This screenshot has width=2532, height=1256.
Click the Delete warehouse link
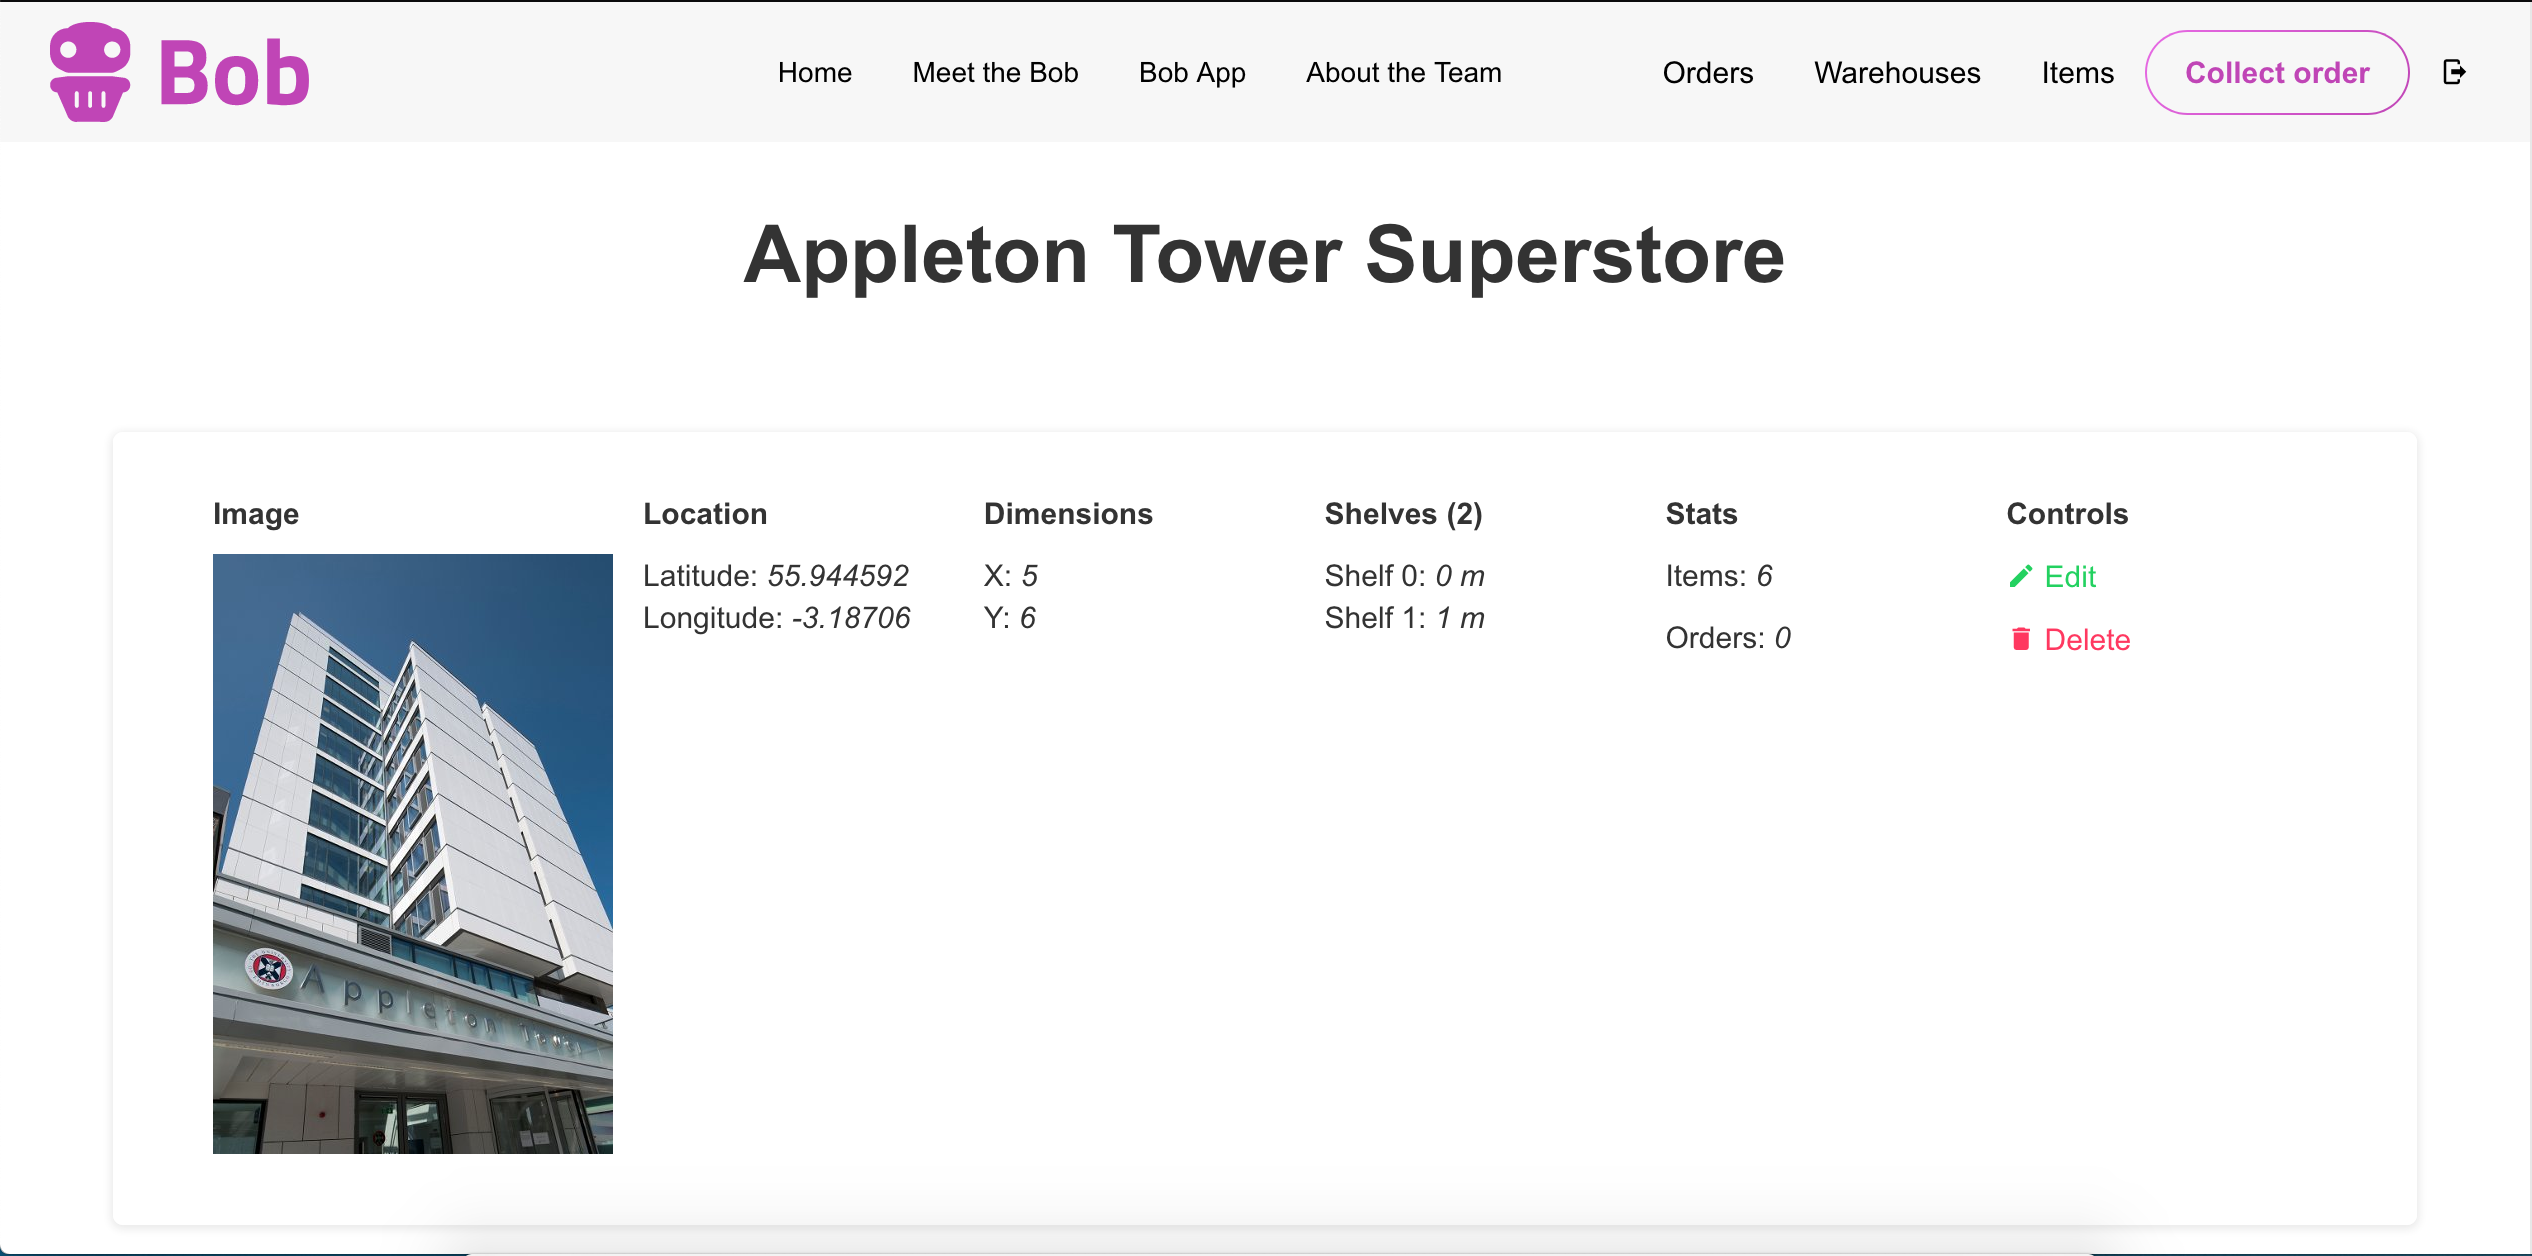tap(2086, 640)
